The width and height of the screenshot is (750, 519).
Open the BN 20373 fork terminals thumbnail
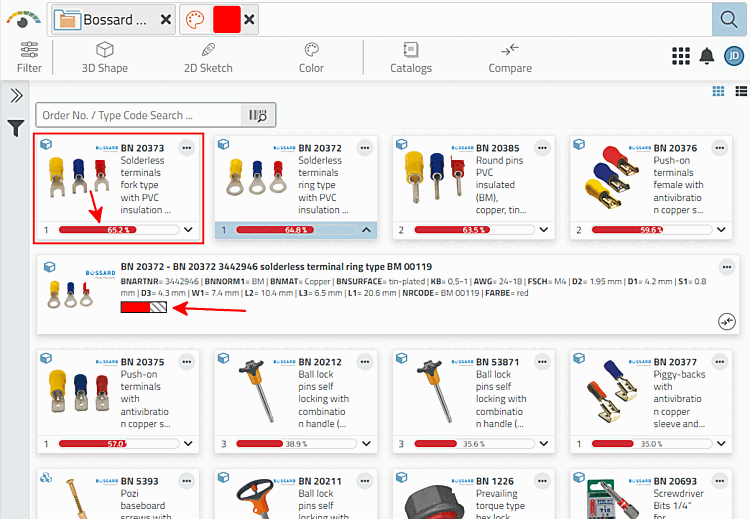(x=79, y=177)
